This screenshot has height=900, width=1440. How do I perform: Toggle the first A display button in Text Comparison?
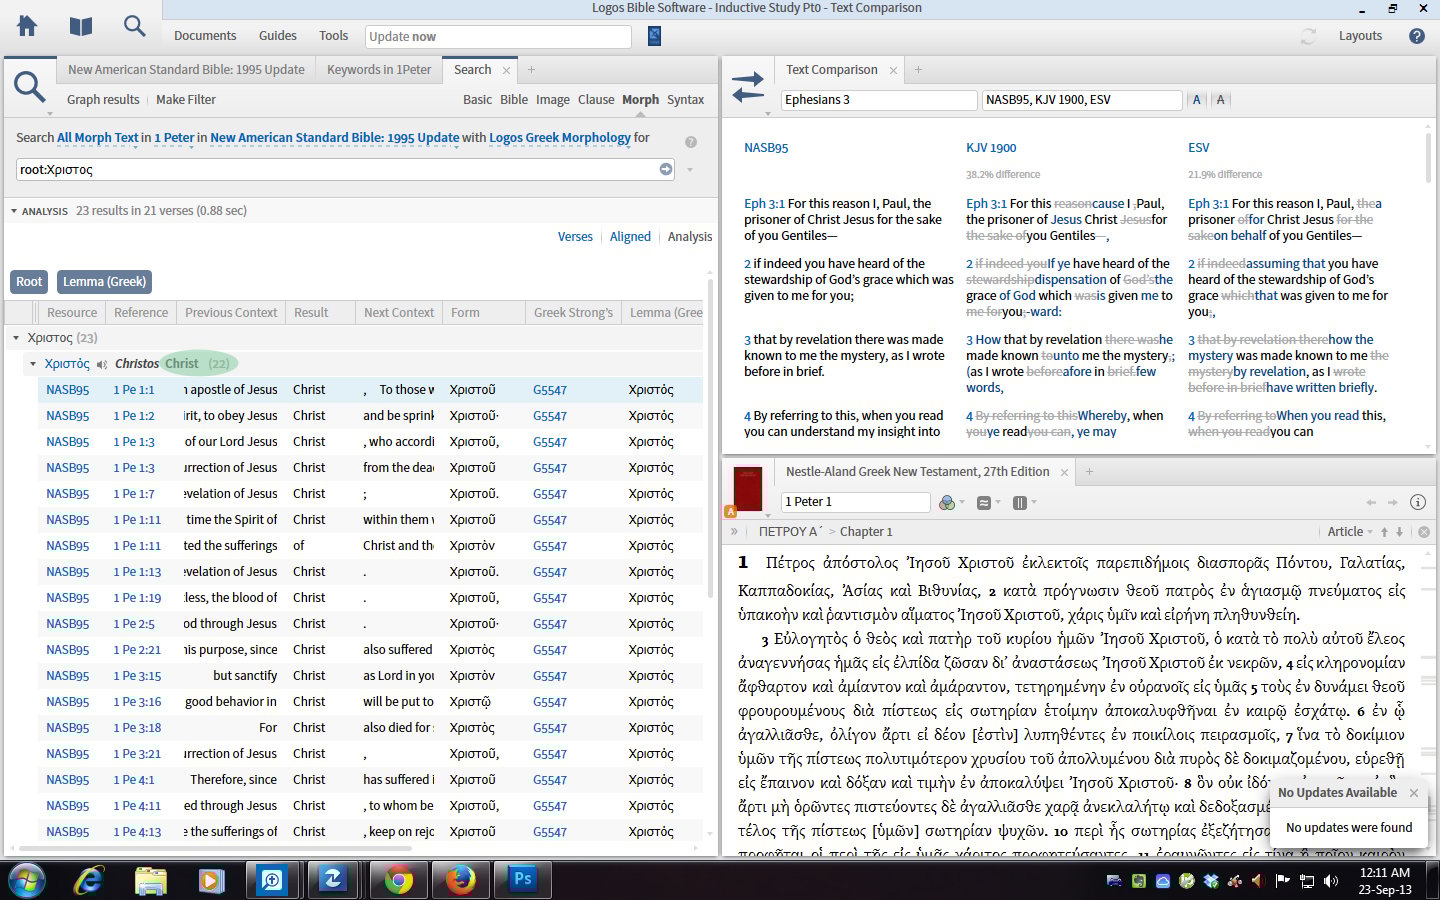coord(1196,100)
